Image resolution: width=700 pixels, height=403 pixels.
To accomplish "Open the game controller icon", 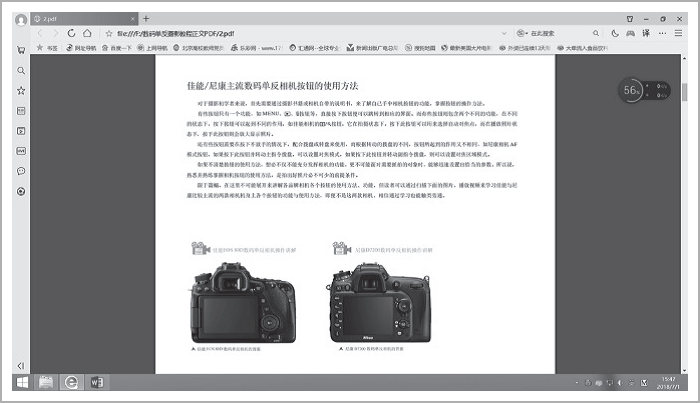I will pyautogui.click(x=630, y=33).
